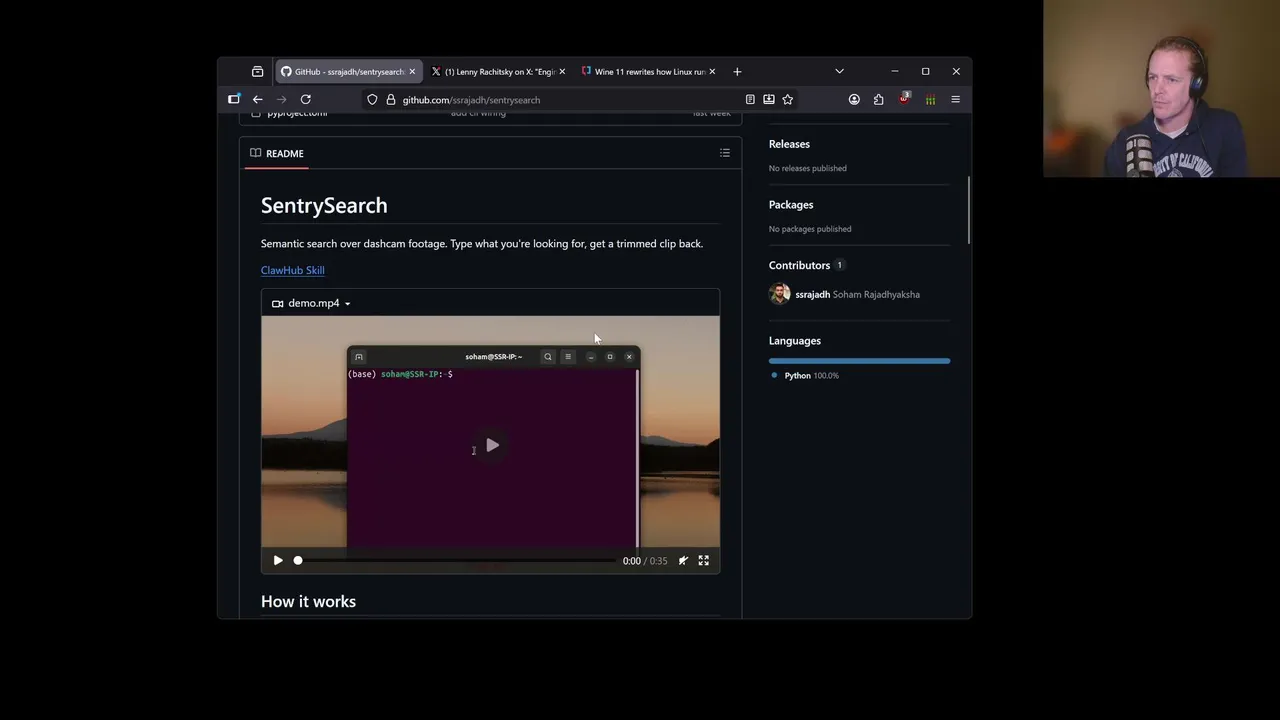Open the browser extensions puzzle icon

pyautogui.click(x=878, y=99)
